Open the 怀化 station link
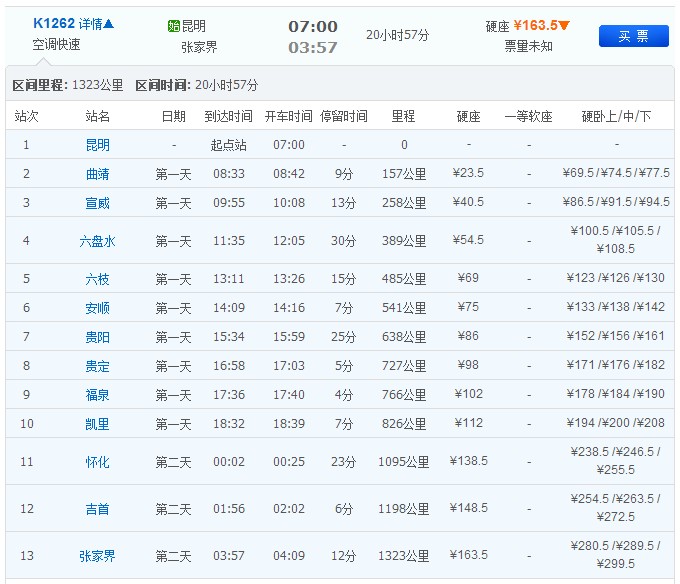 (98, 462)
